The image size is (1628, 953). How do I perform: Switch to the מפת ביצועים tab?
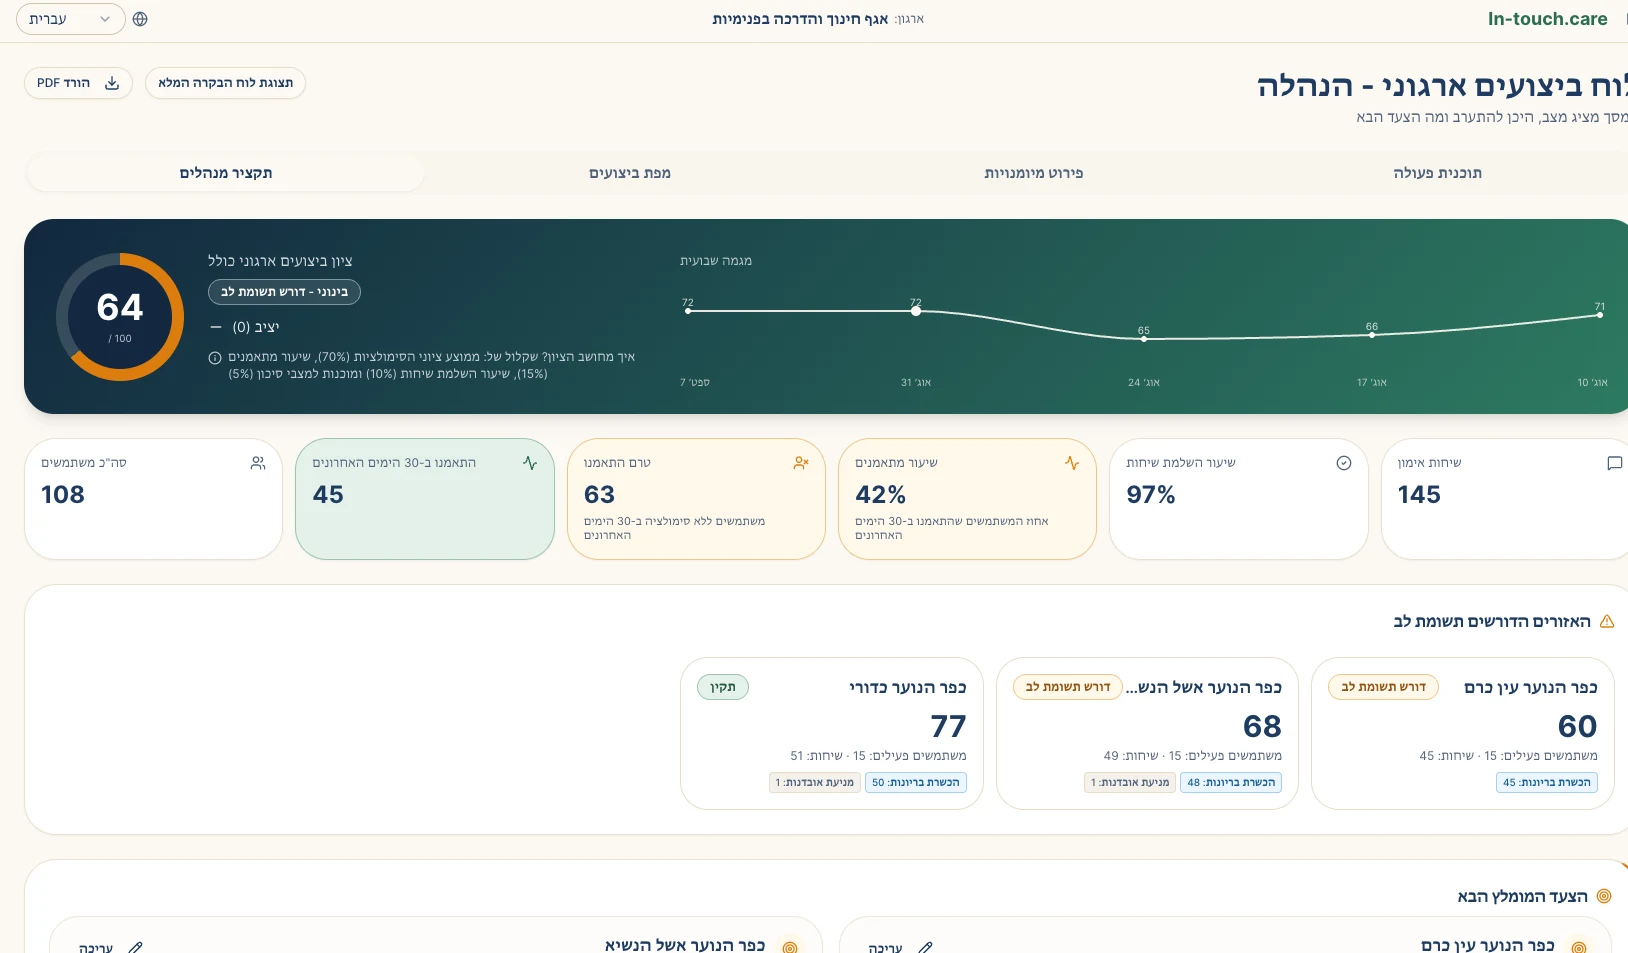[x=630, y=173]
